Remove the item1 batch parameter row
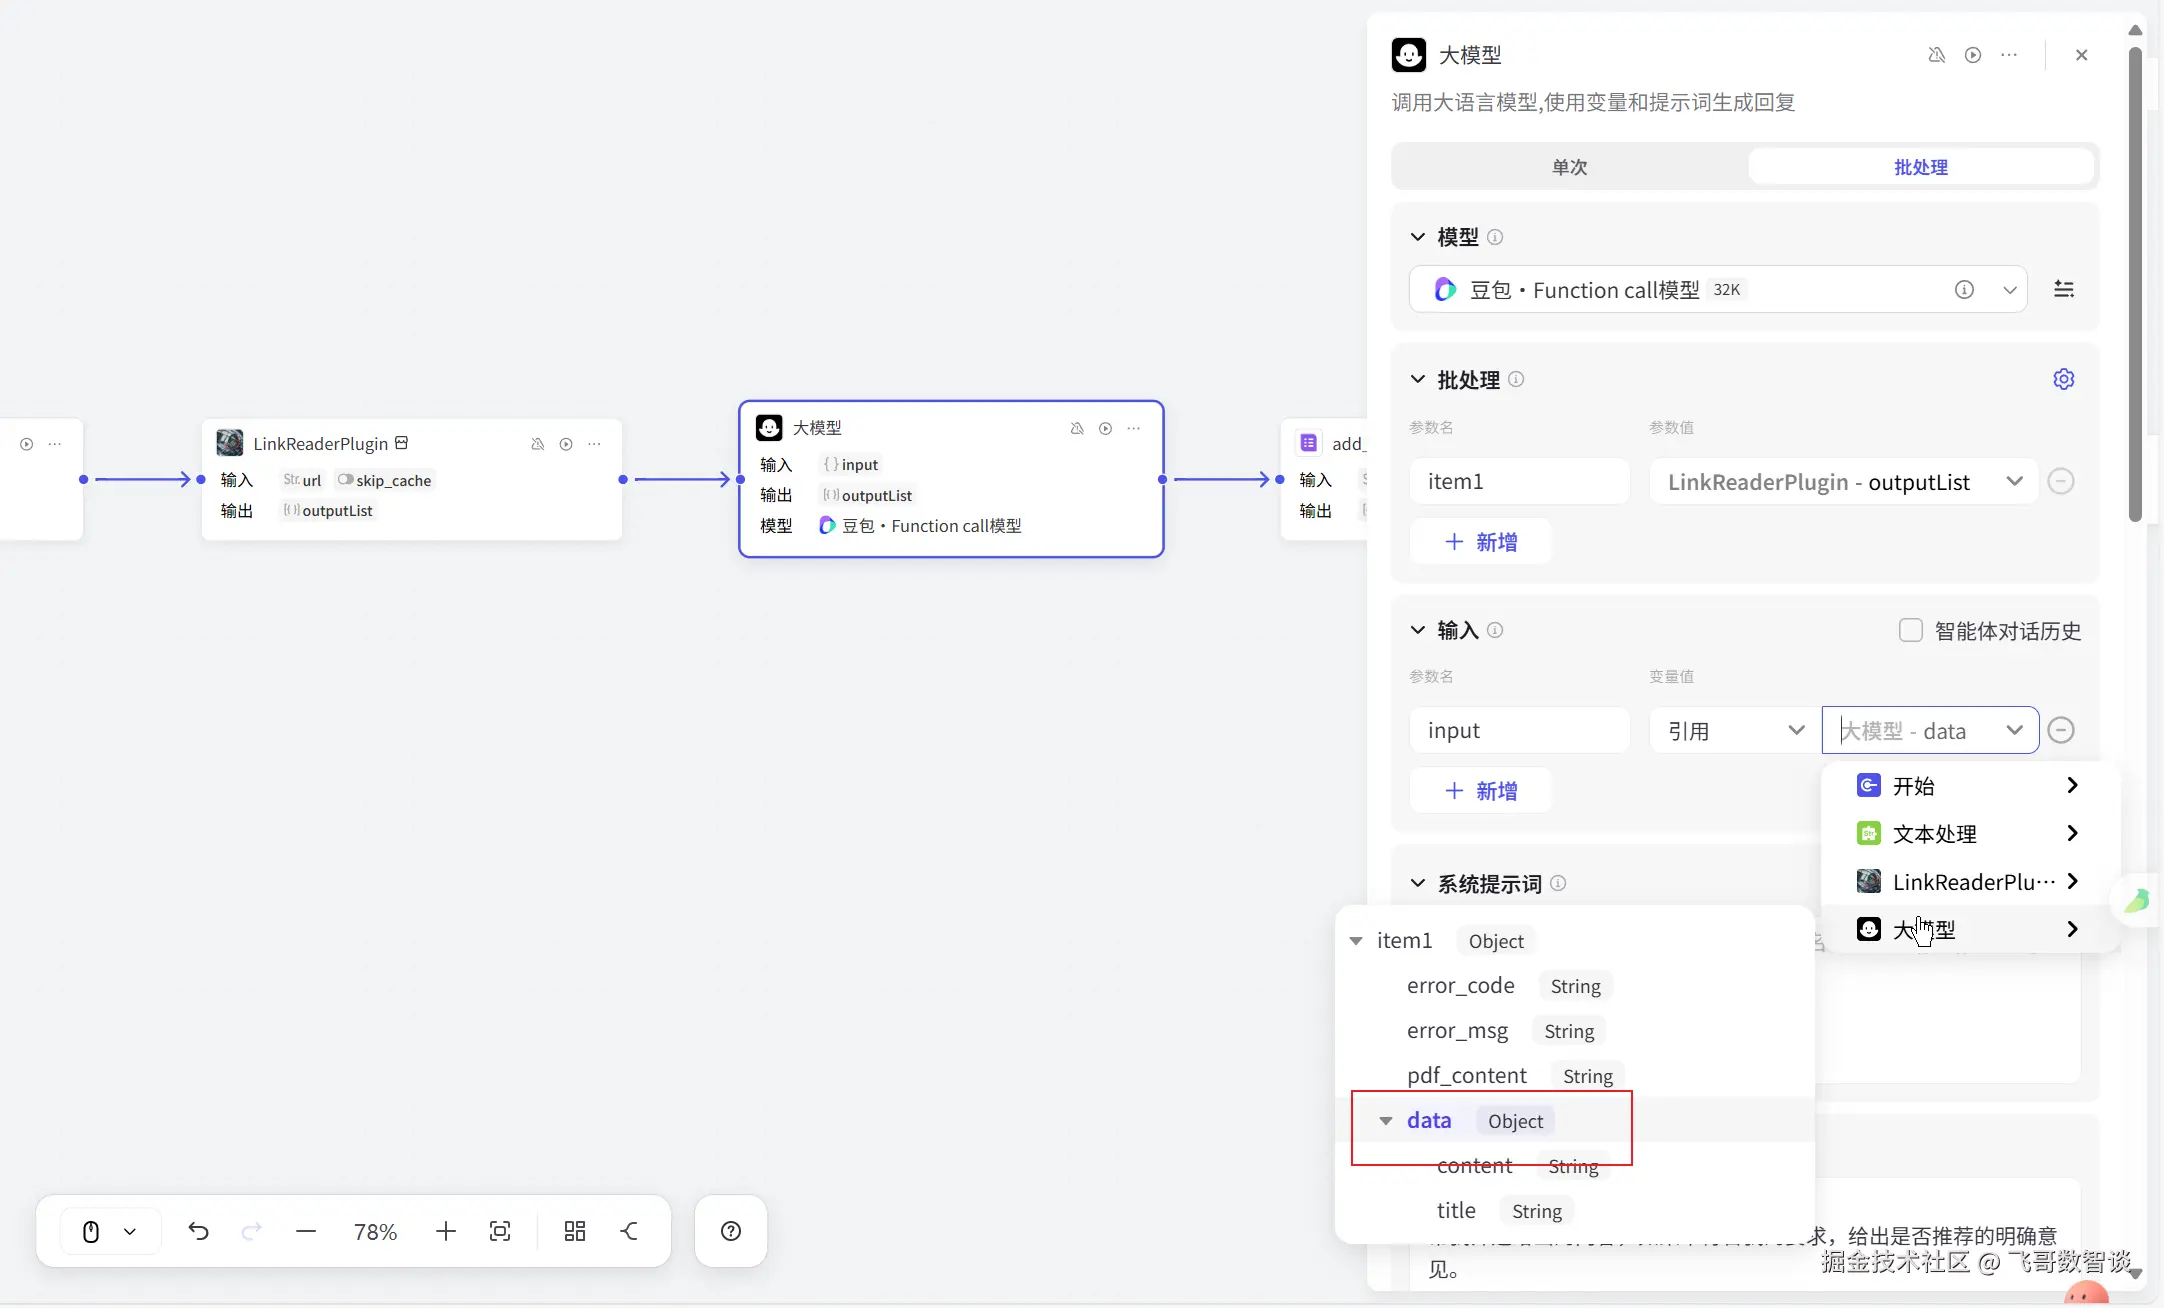Image resolution: width=2164 pixels, height=1308 pixels. coord(2060,482)
